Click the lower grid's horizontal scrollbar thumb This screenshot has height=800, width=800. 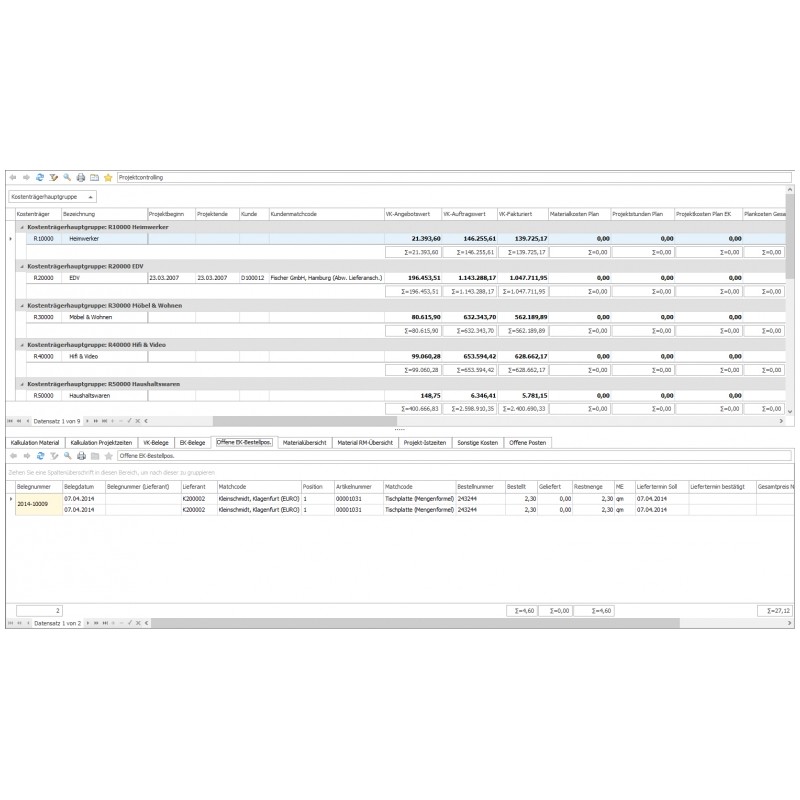coord(415,623)
